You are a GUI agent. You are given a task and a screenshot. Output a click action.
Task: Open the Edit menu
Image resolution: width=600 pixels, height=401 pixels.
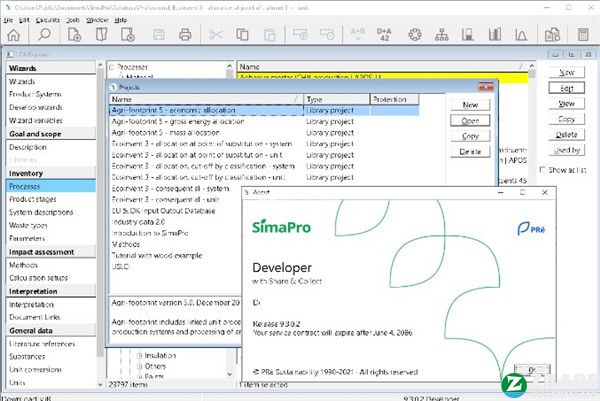click(24, 20)
